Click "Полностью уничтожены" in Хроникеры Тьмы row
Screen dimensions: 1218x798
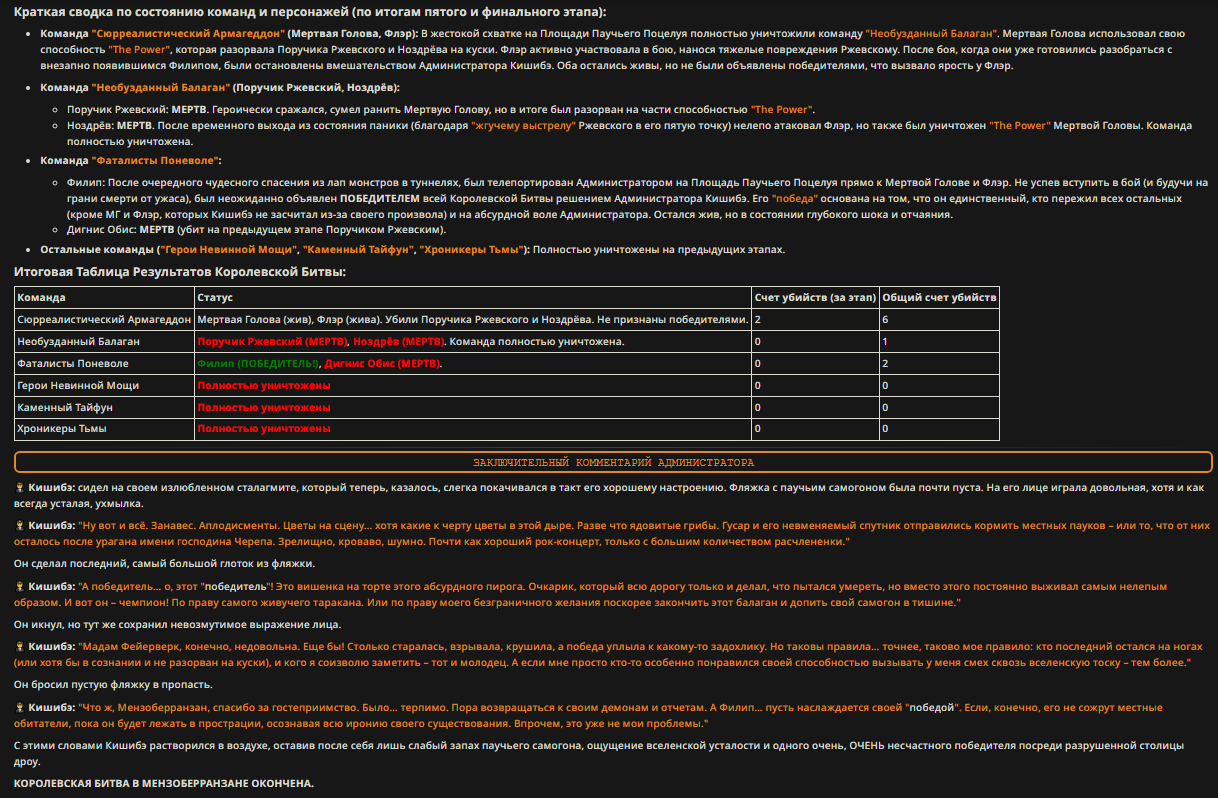point(264,429)
